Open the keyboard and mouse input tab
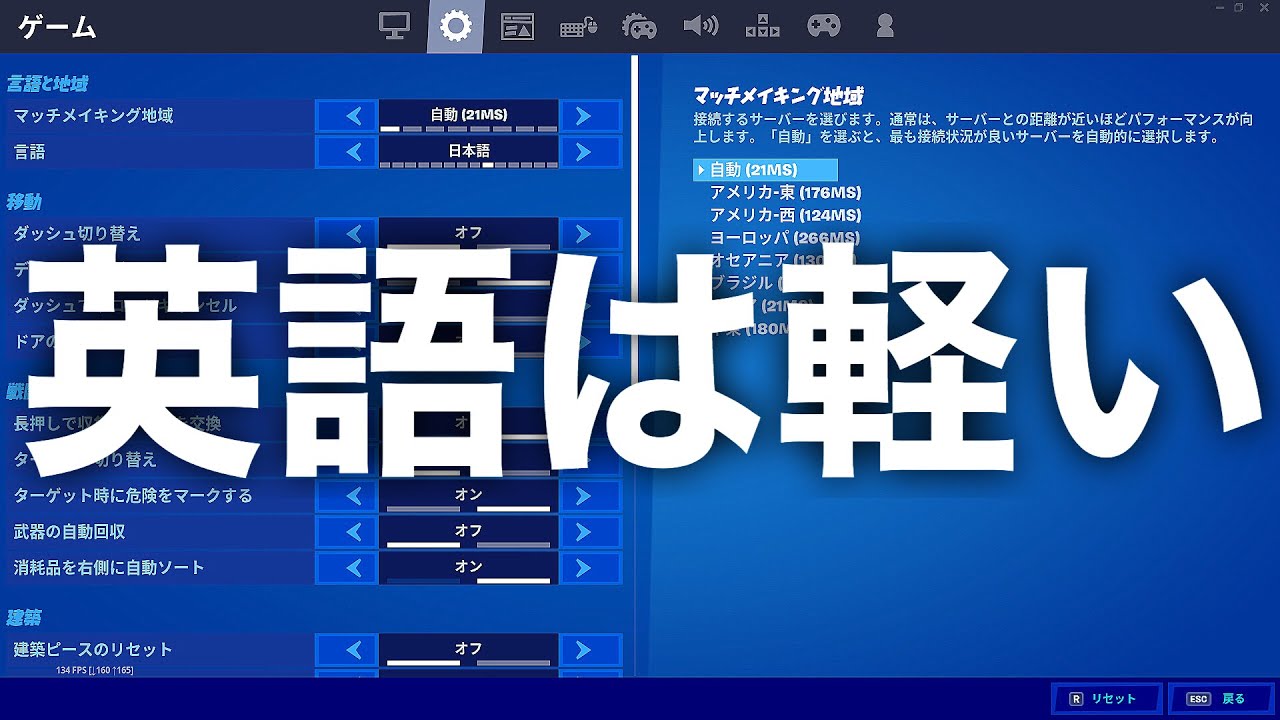The width and height of the screenshot is (1280, 720). 578,27
